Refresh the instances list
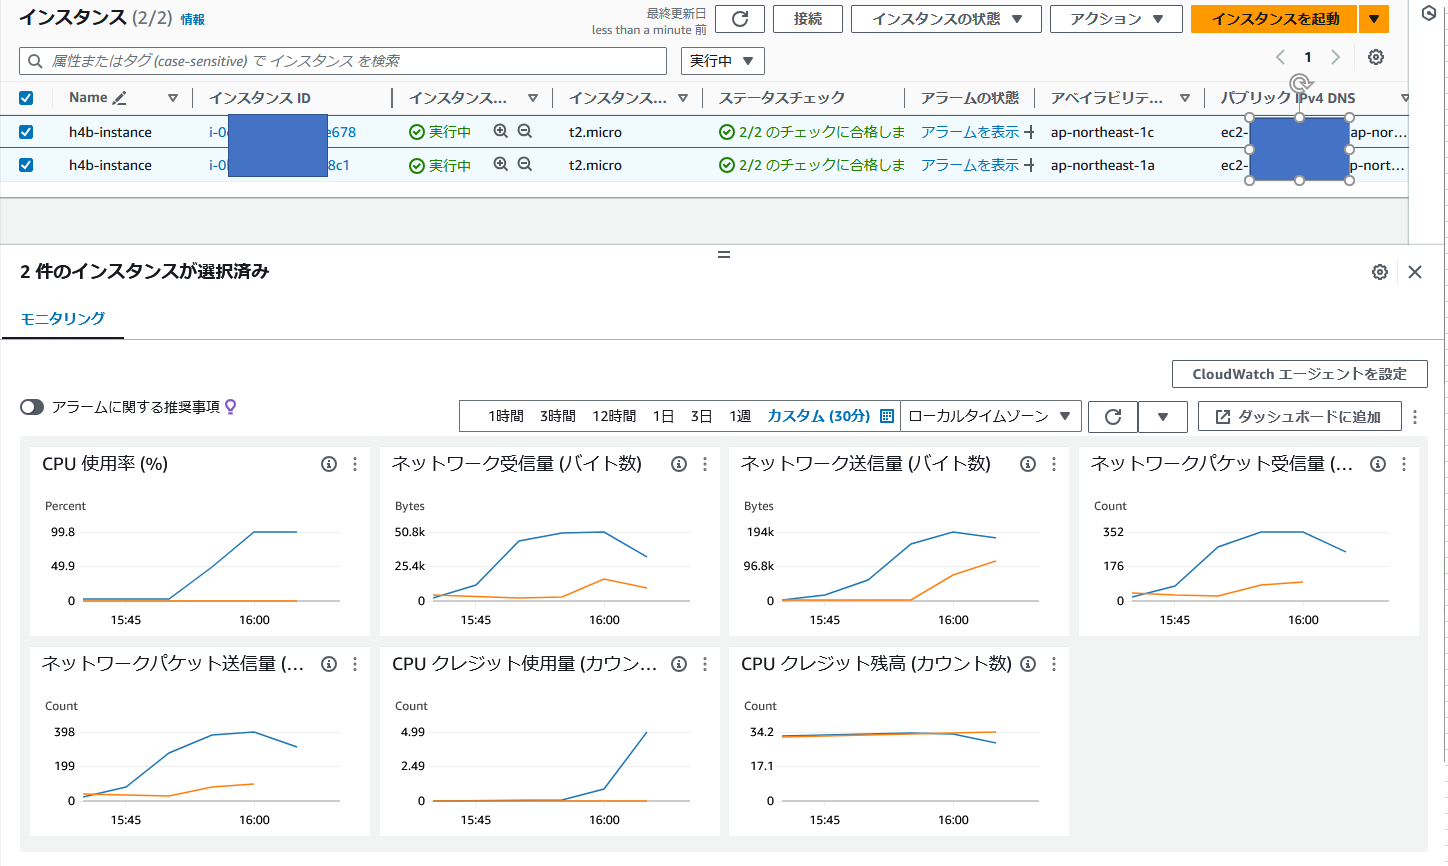 (740, 19)
